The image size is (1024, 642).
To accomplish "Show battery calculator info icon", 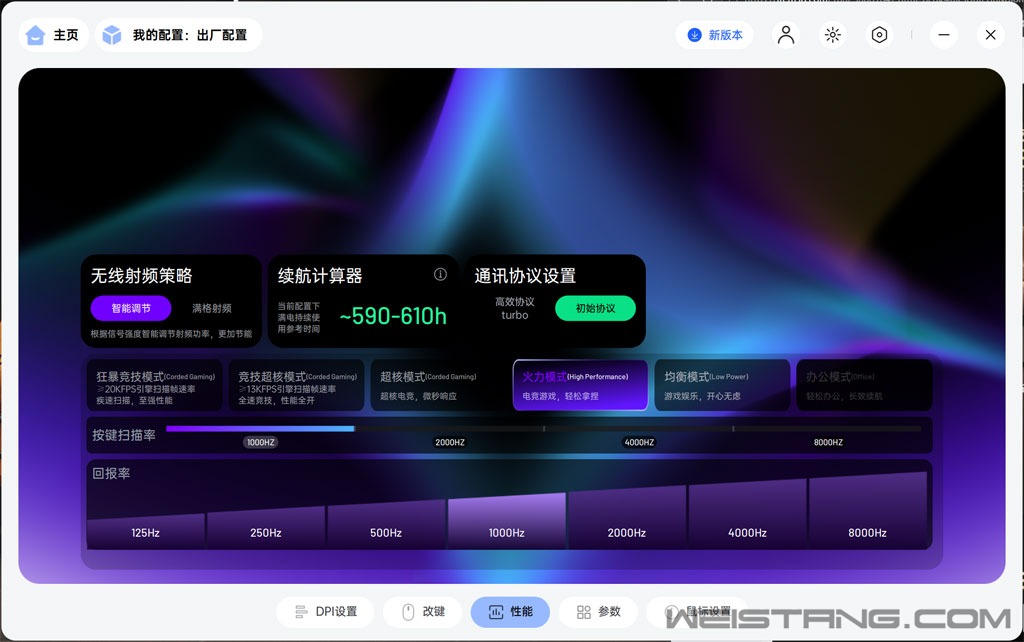I will [x=440, y=274].
